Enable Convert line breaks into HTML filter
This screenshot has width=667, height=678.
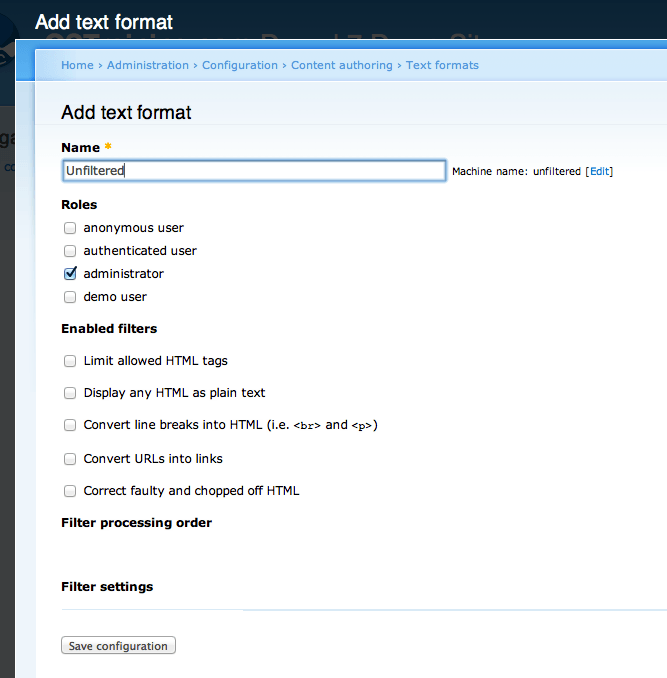pyautogui.click(x=70, y=425)
